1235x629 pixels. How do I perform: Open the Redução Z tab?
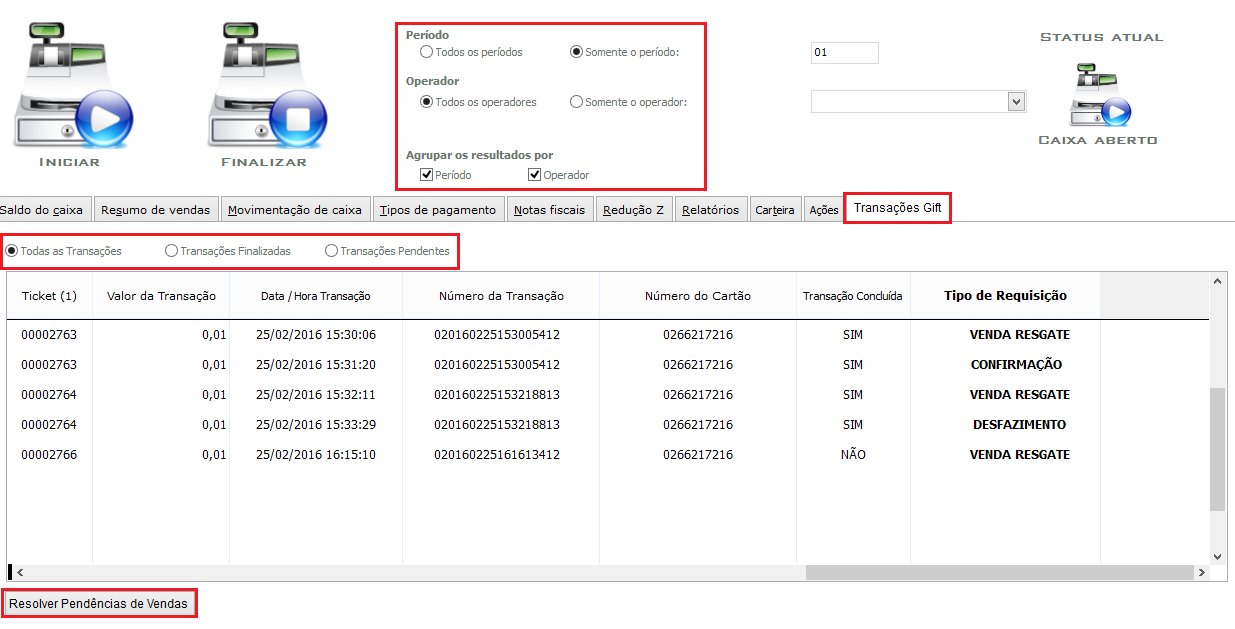tap(634, 210)
